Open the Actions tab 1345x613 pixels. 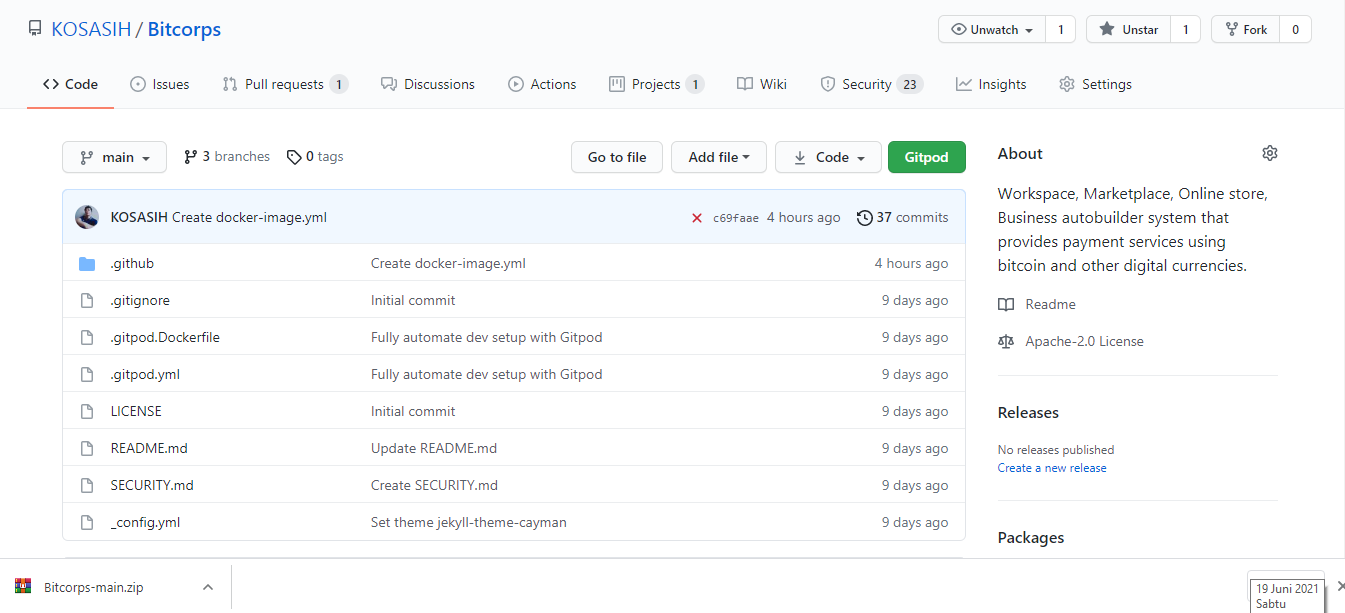[x=542, y=84]
